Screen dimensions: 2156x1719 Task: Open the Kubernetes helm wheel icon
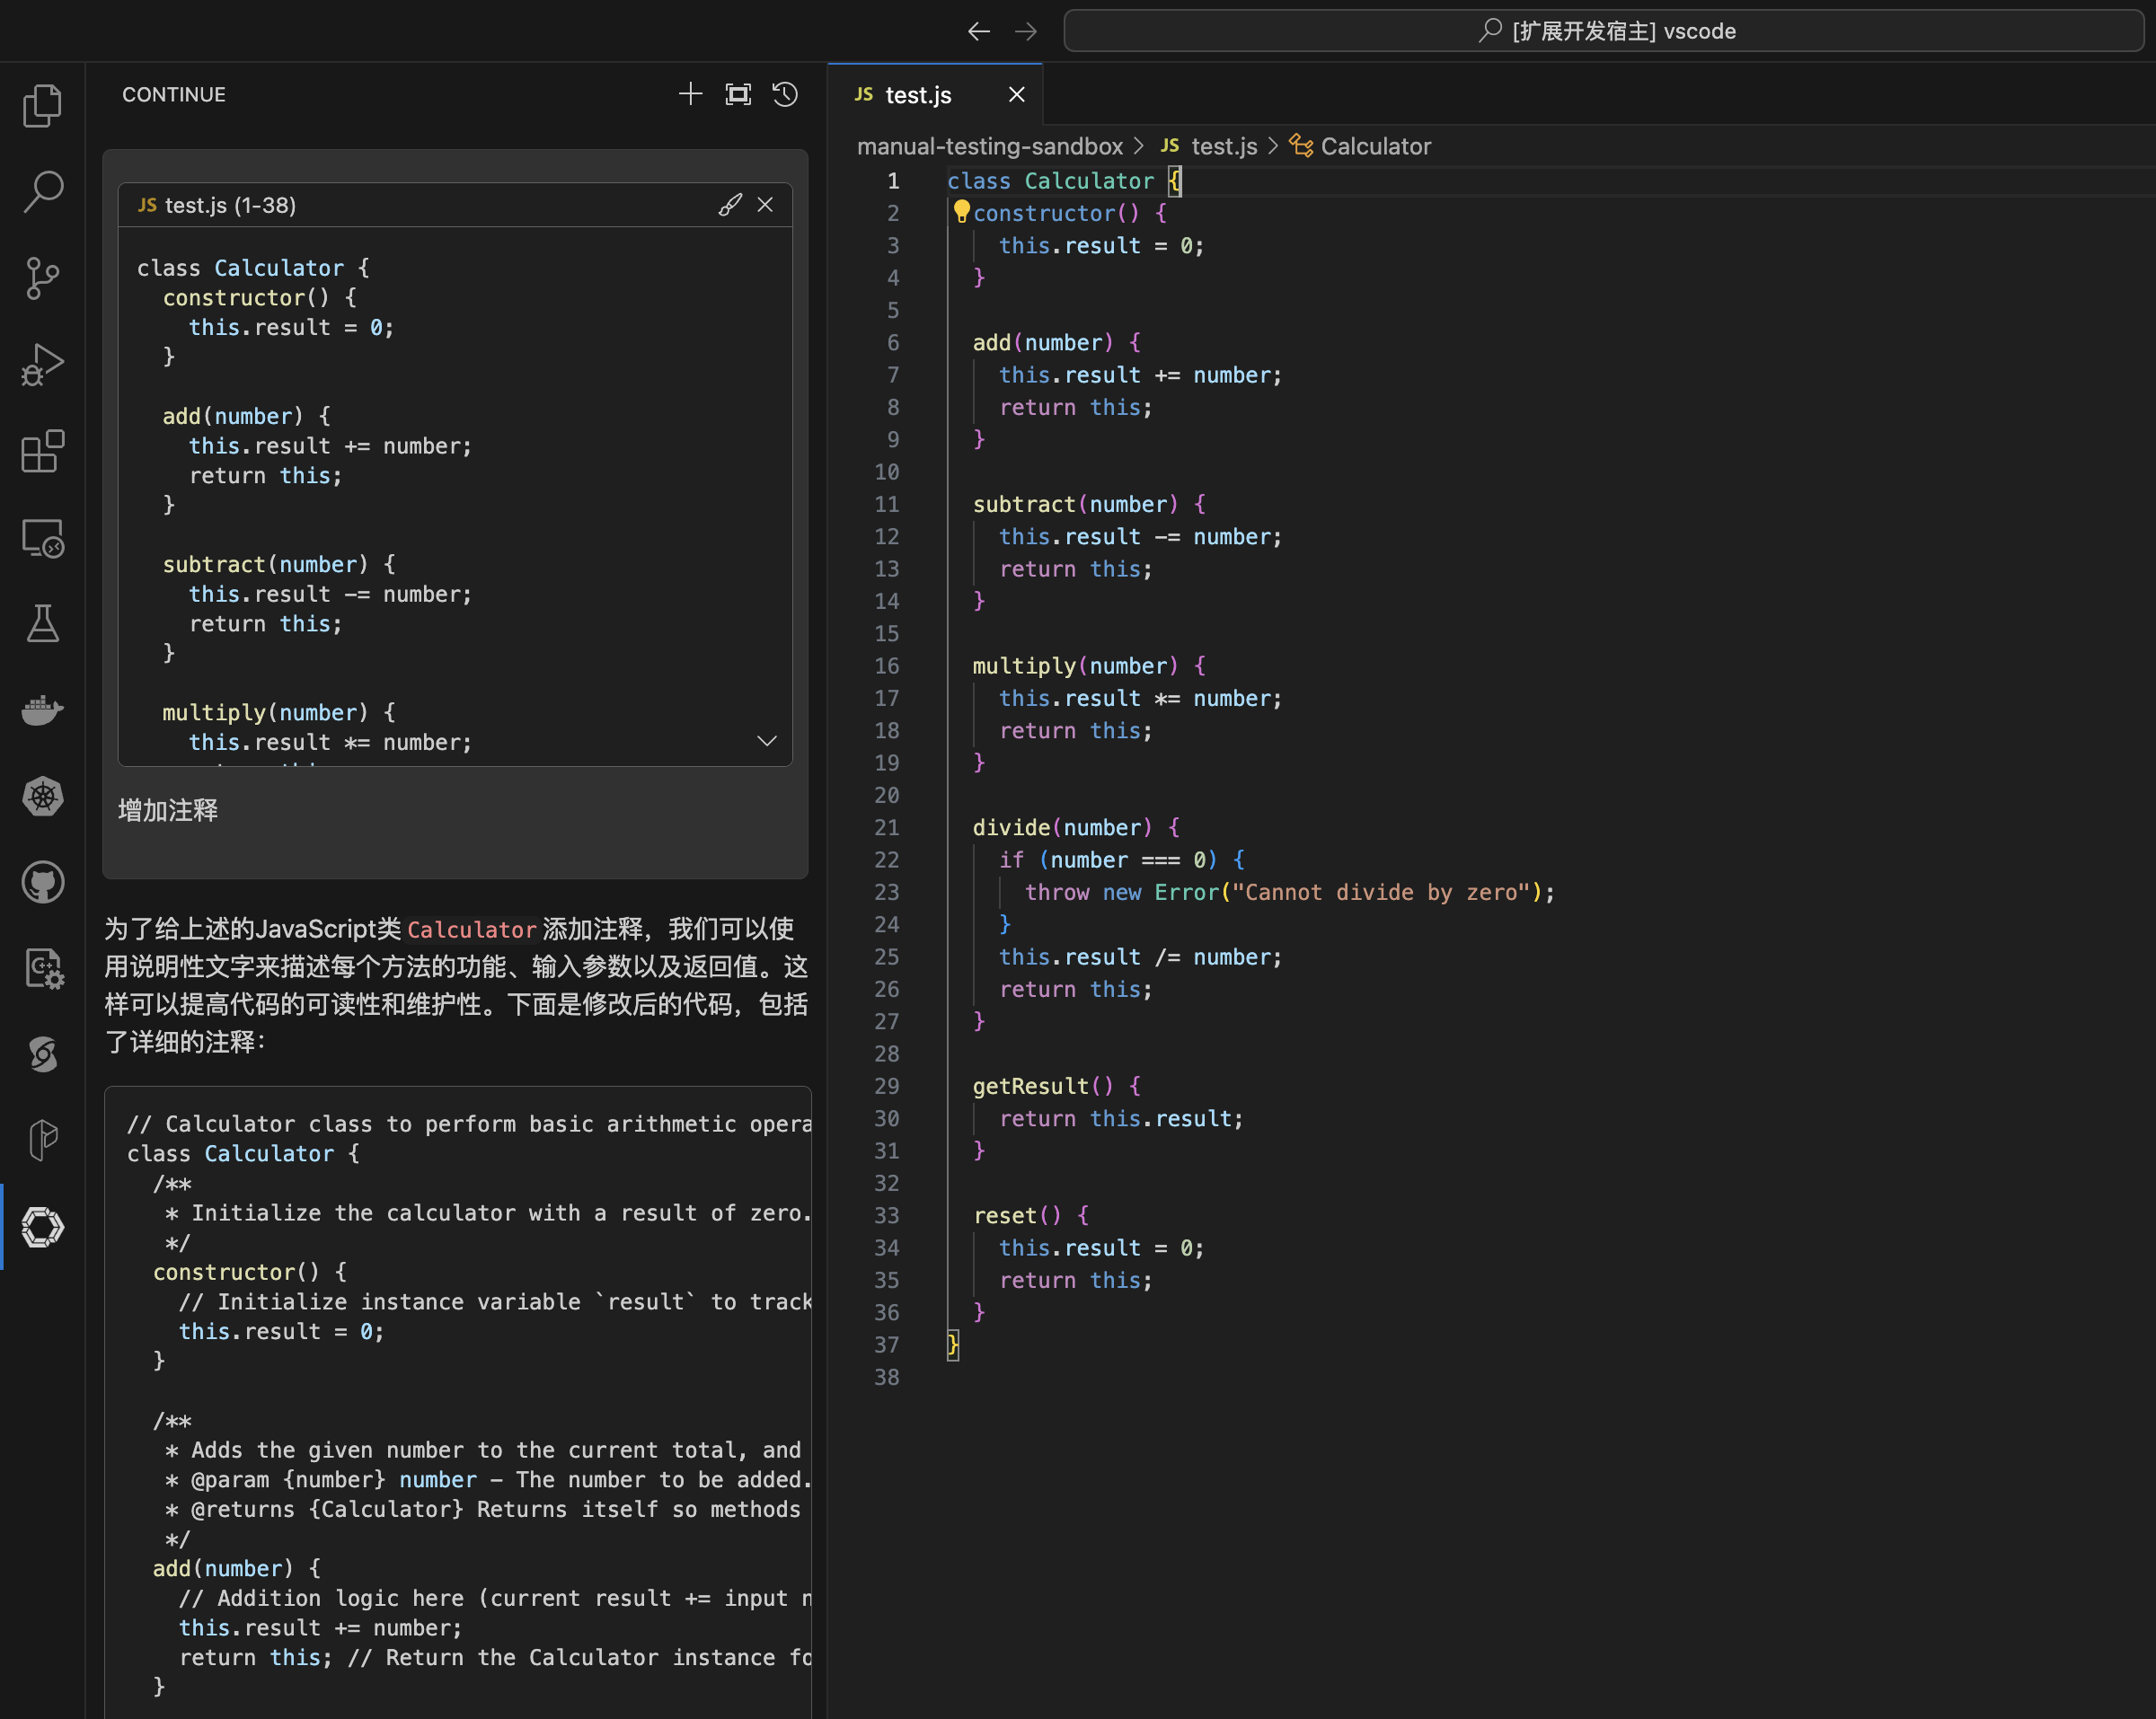click(x=42, y=796)
